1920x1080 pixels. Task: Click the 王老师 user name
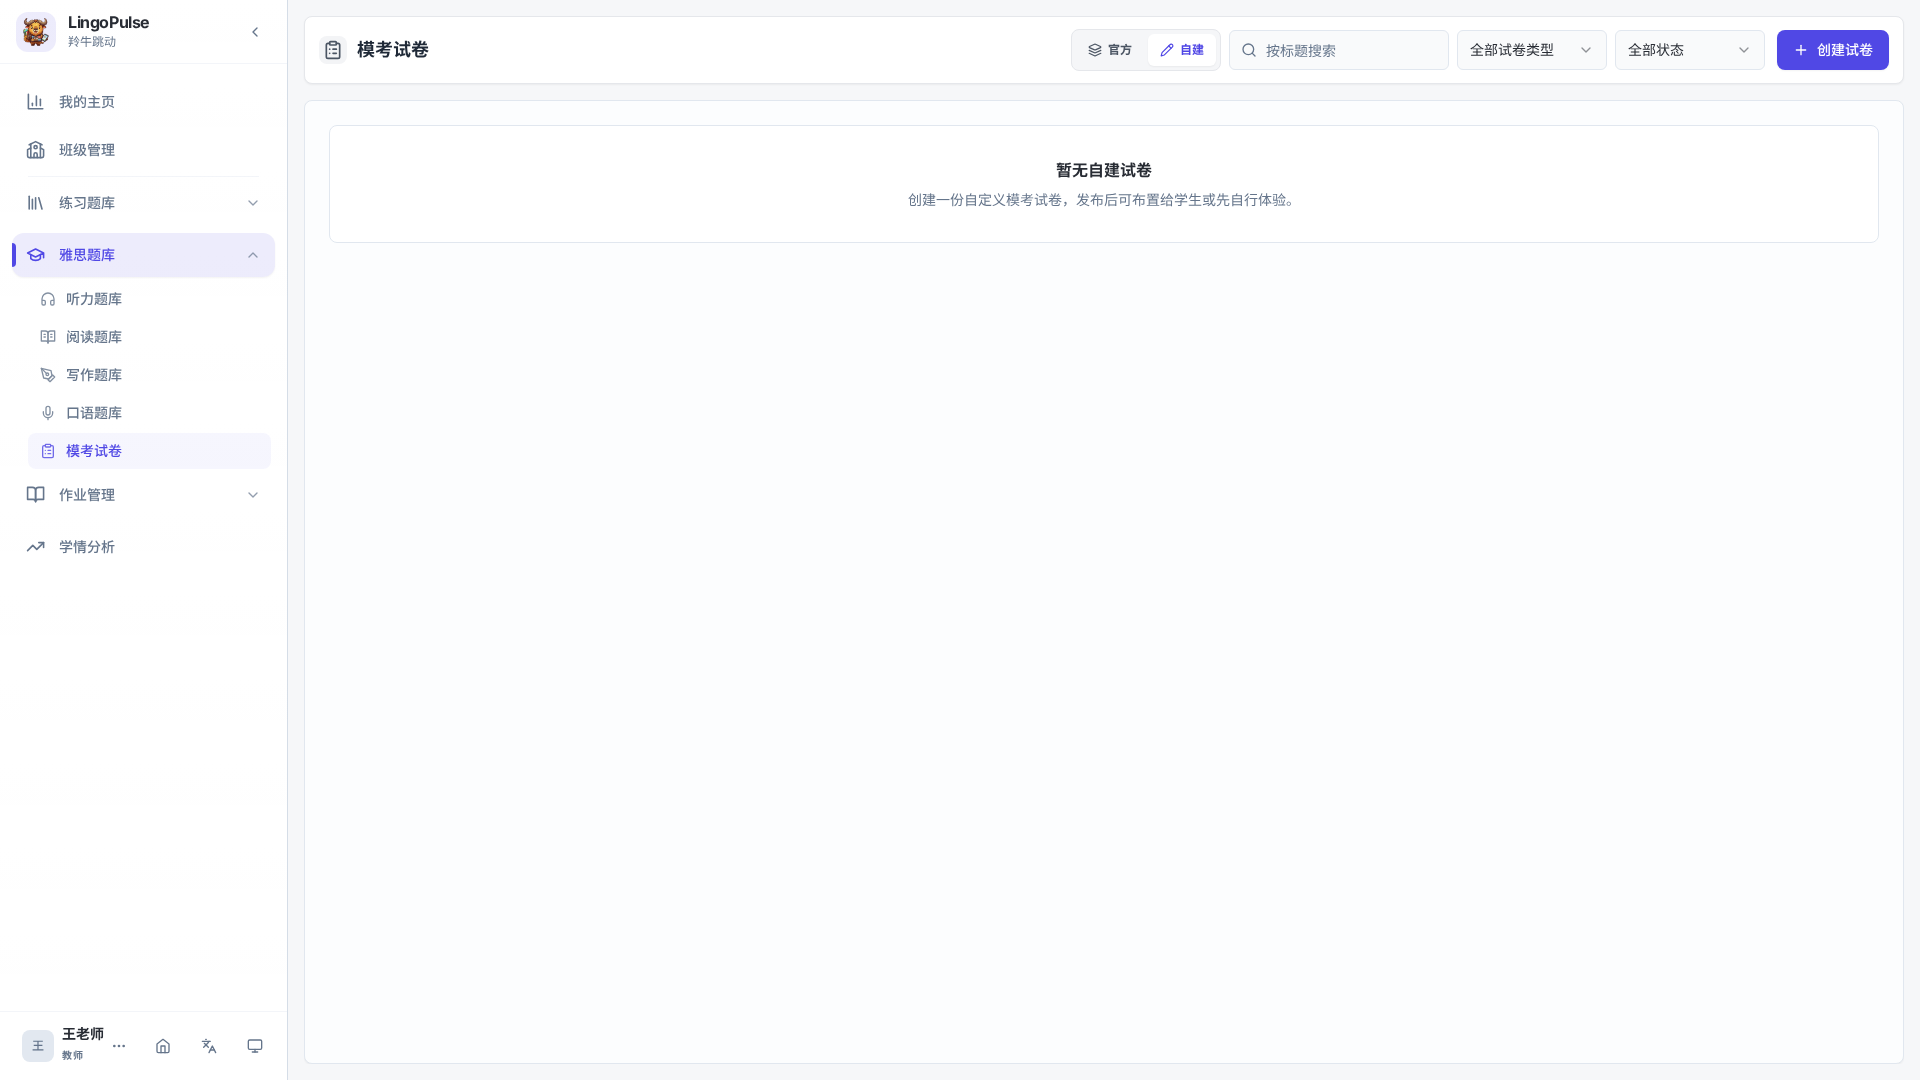coord(83,1034)
